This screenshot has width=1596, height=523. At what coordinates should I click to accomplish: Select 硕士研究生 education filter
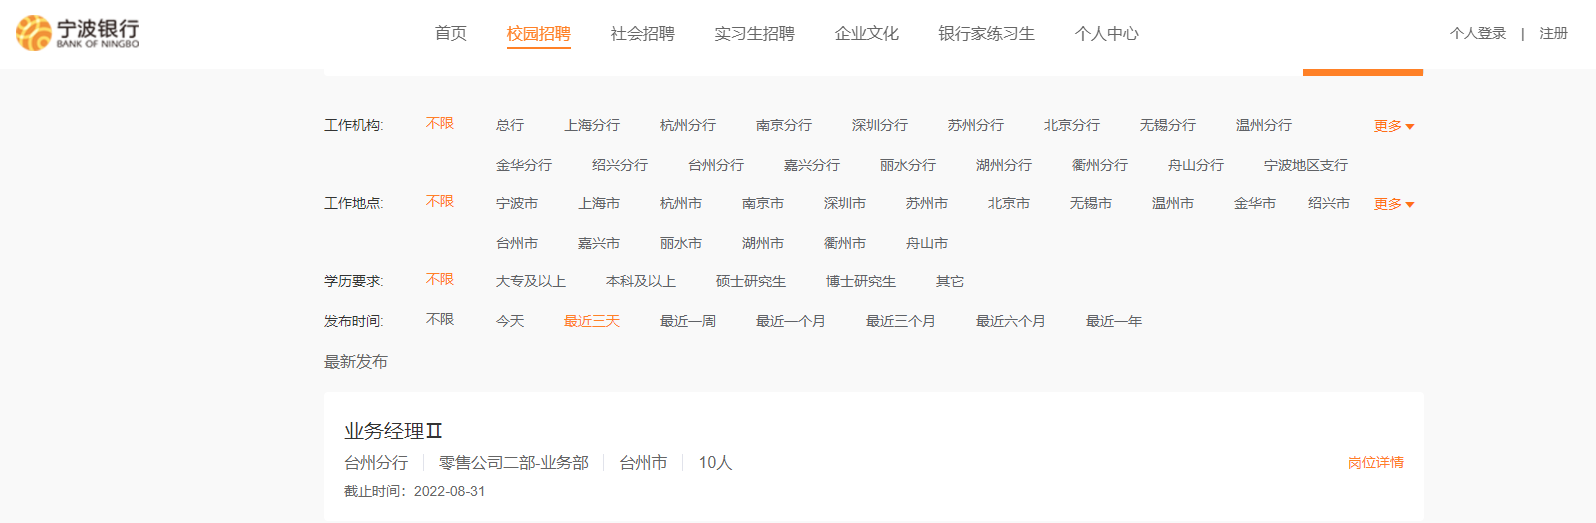tap(751, 281)
